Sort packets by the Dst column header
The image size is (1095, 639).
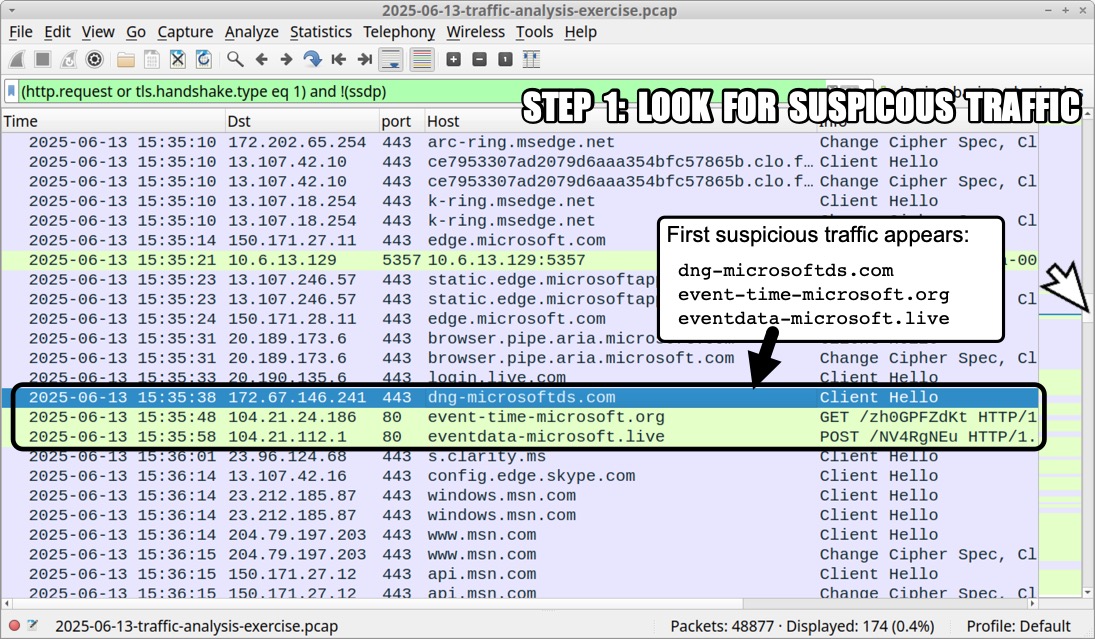point(302,122)
